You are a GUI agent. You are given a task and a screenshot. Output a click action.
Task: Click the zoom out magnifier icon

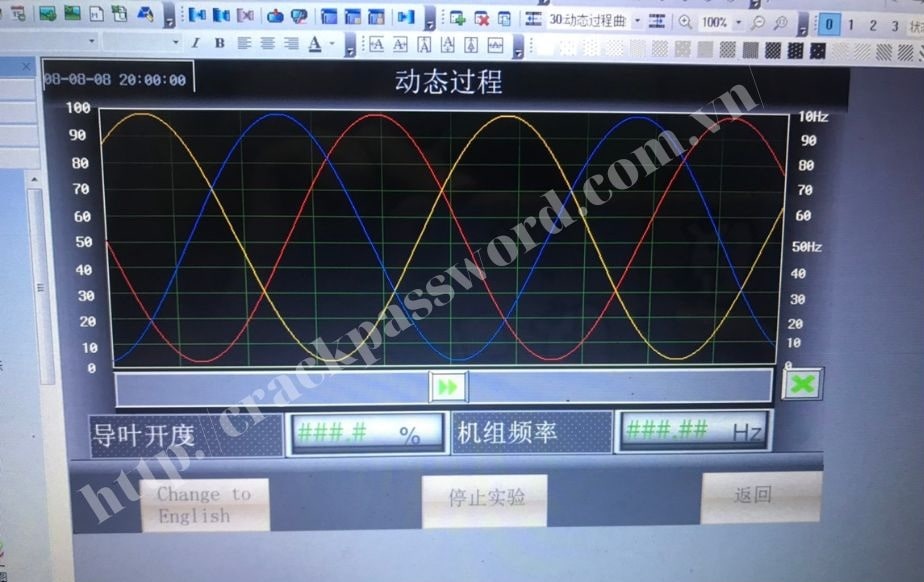[757, 21]
